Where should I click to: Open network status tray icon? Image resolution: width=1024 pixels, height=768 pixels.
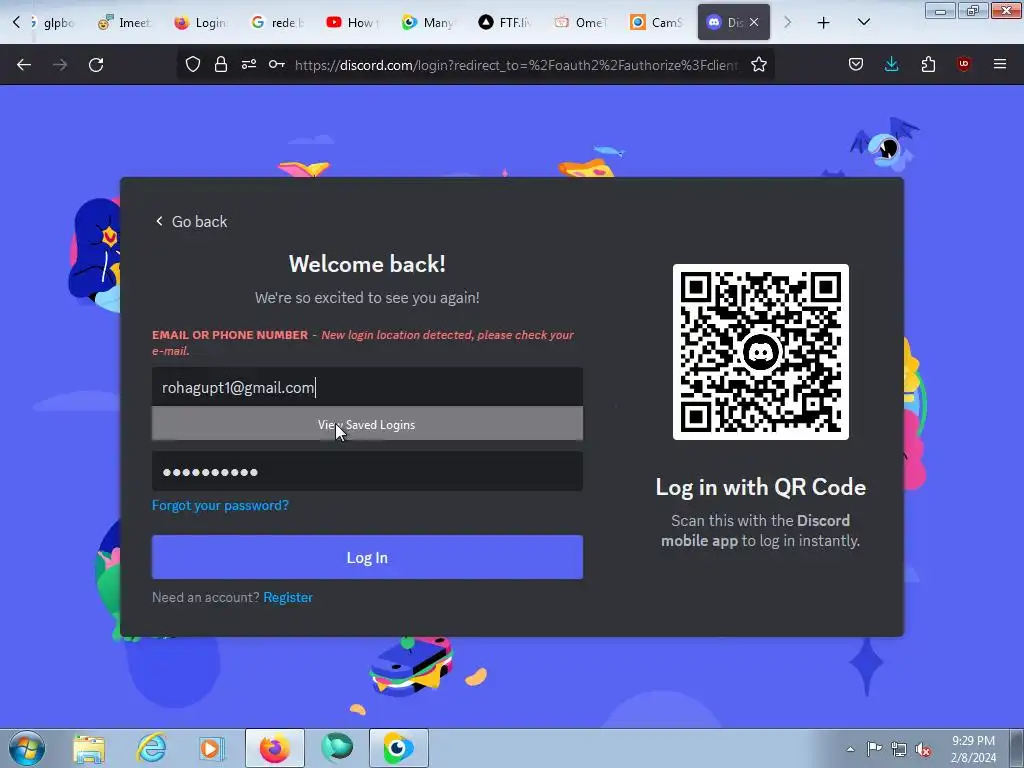[899, 749]
